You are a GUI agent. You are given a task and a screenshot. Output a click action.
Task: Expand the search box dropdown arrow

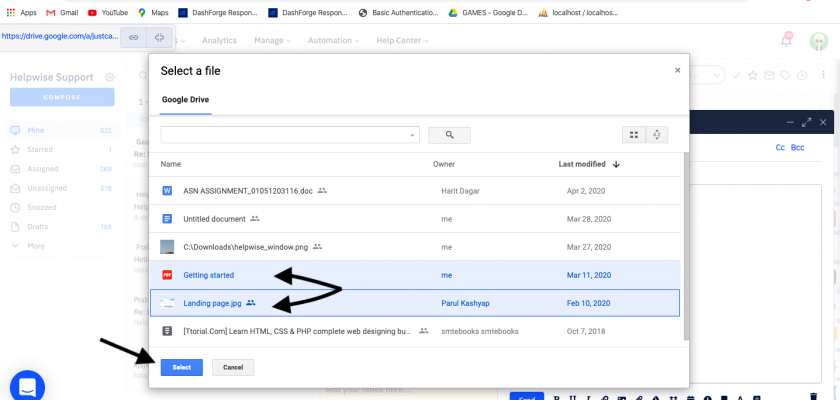click(x=413, y=135)
